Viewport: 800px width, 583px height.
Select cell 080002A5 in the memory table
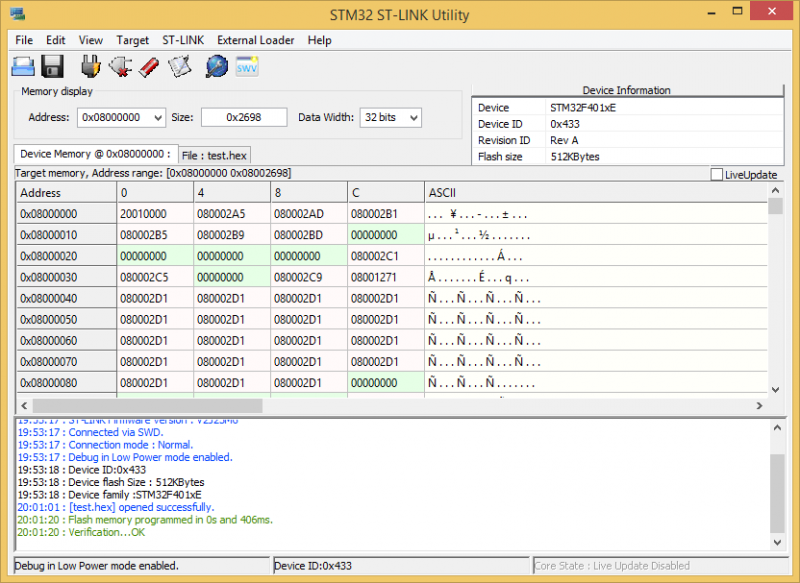[x=232, y=214]
